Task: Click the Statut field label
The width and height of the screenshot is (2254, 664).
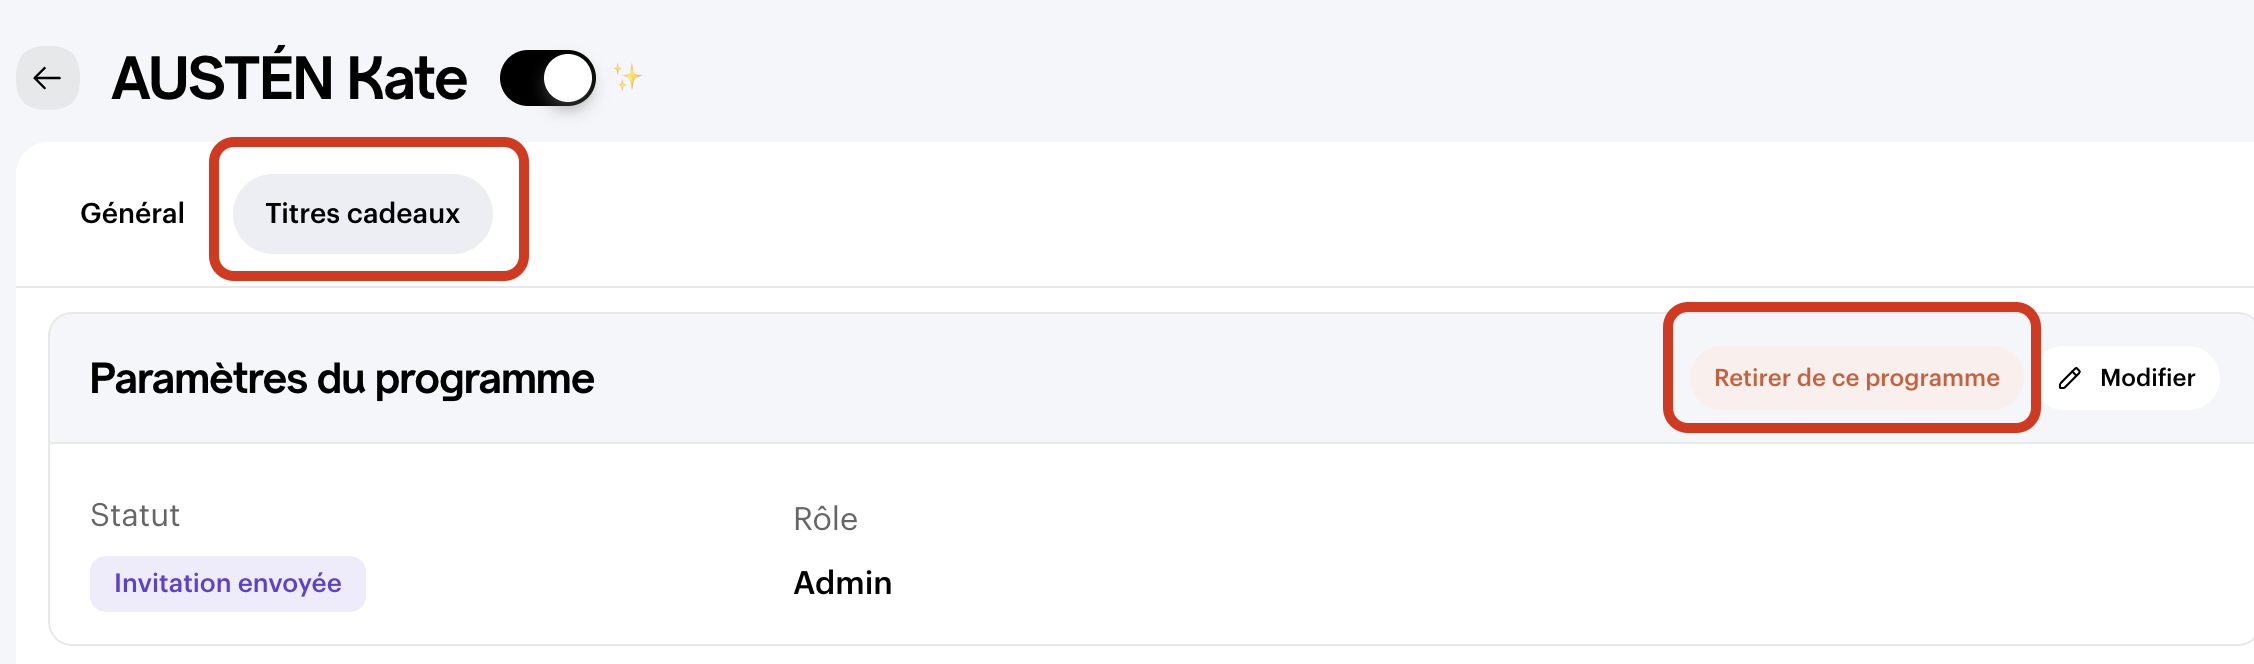Action: coord(135,515)
